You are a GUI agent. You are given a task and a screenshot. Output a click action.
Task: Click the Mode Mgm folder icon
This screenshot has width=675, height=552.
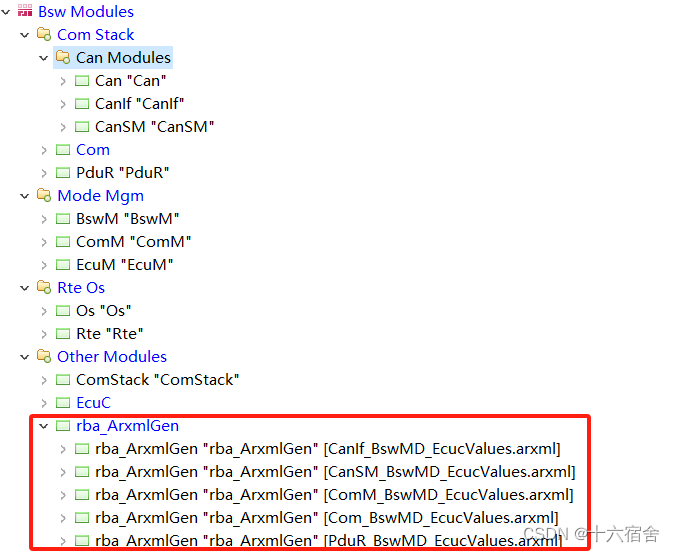point(44,195)
